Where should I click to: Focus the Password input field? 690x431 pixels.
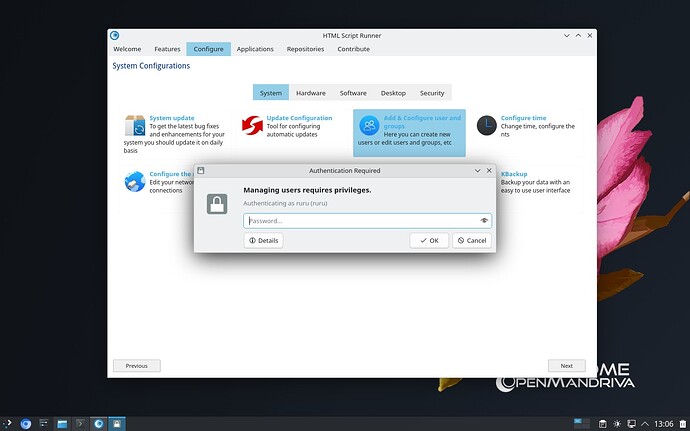[x=360, y=220]
